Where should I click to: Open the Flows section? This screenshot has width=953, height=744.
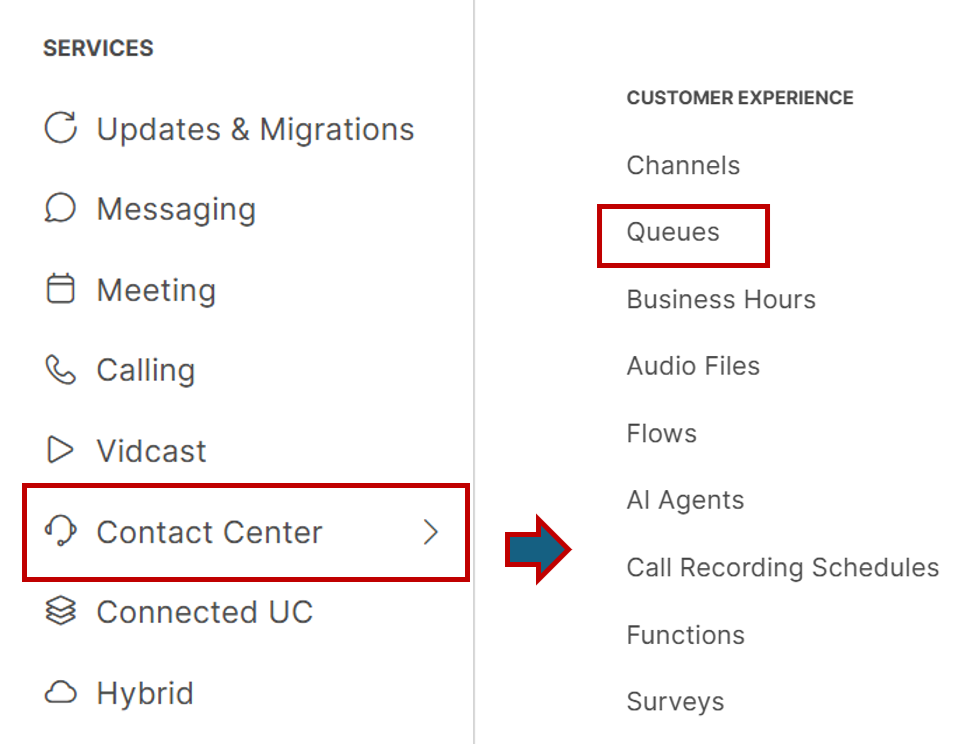[x=661, y=434]
